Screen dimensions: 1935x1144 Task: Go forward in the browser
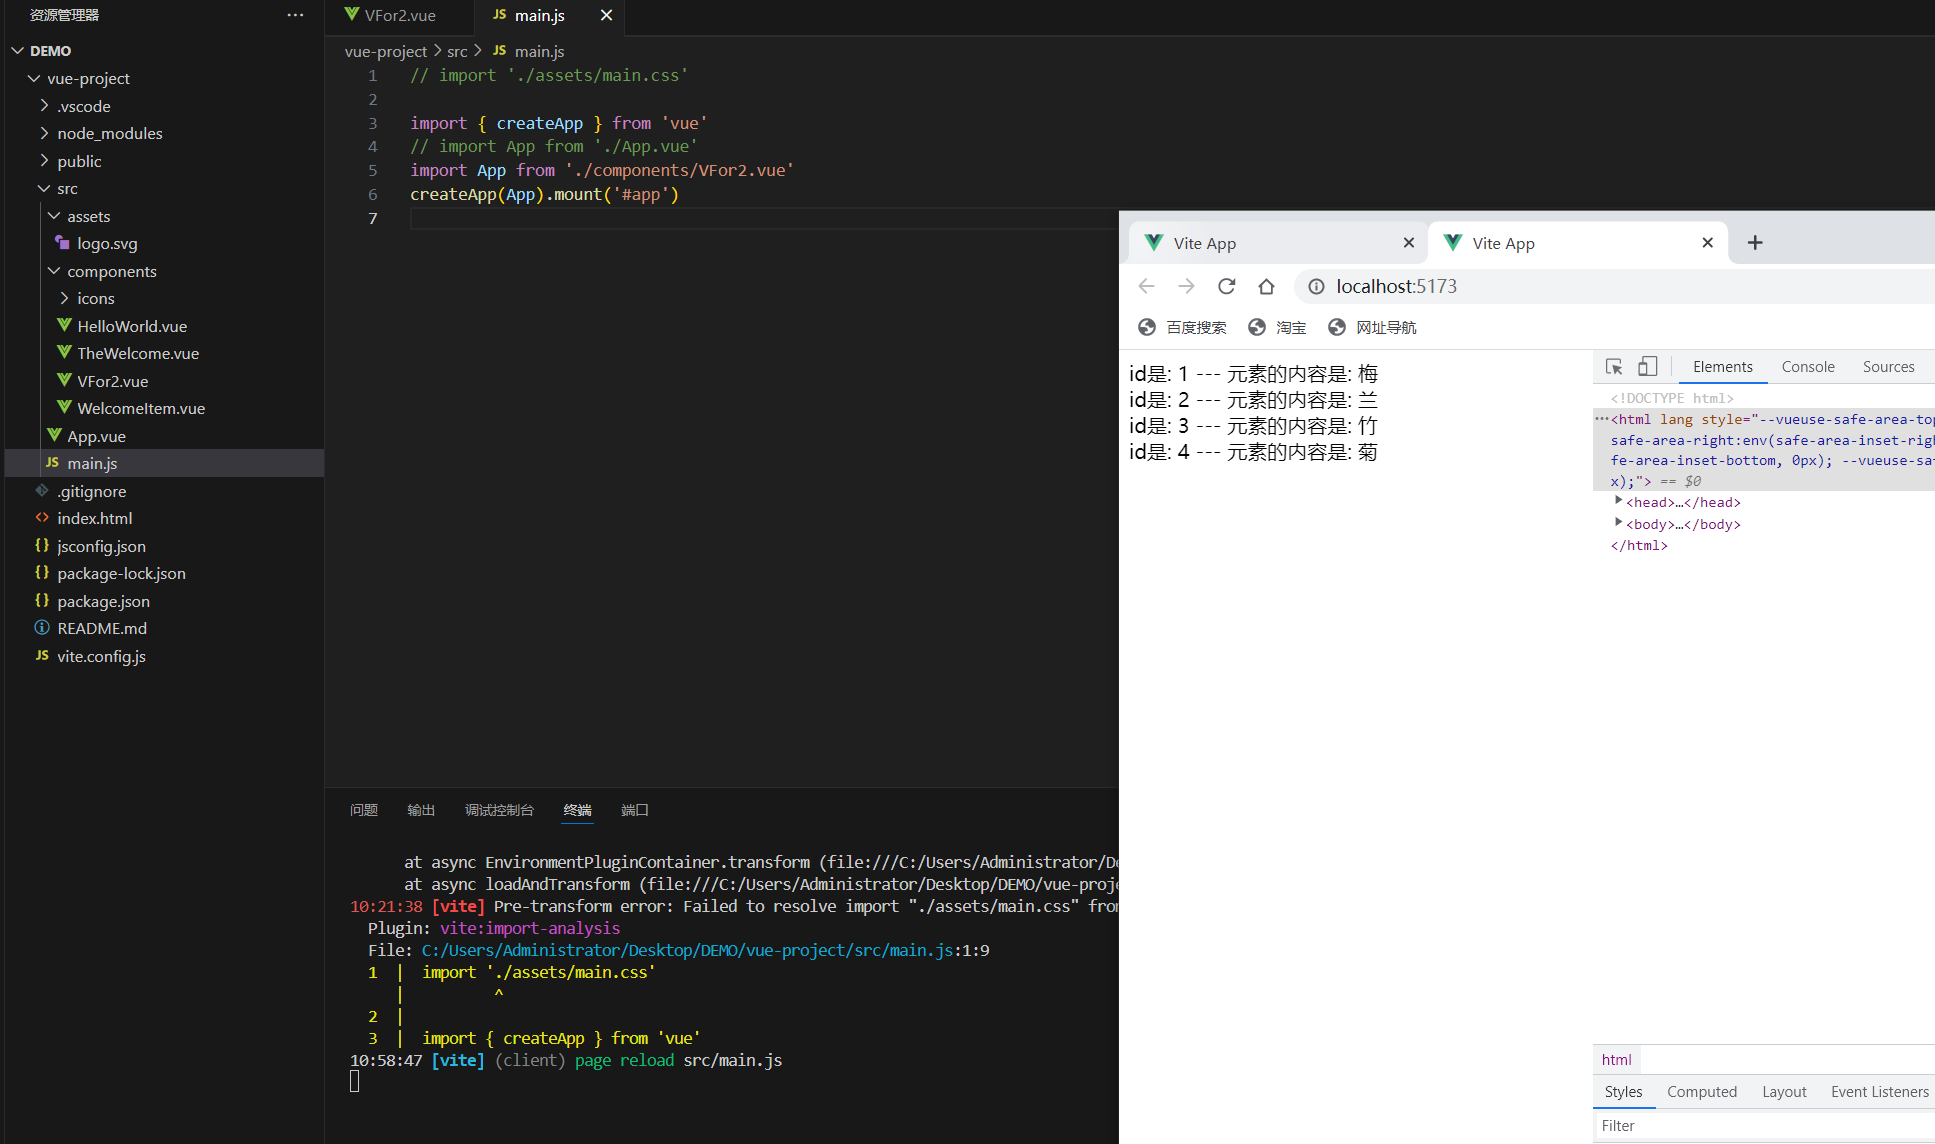point(1186,286)
